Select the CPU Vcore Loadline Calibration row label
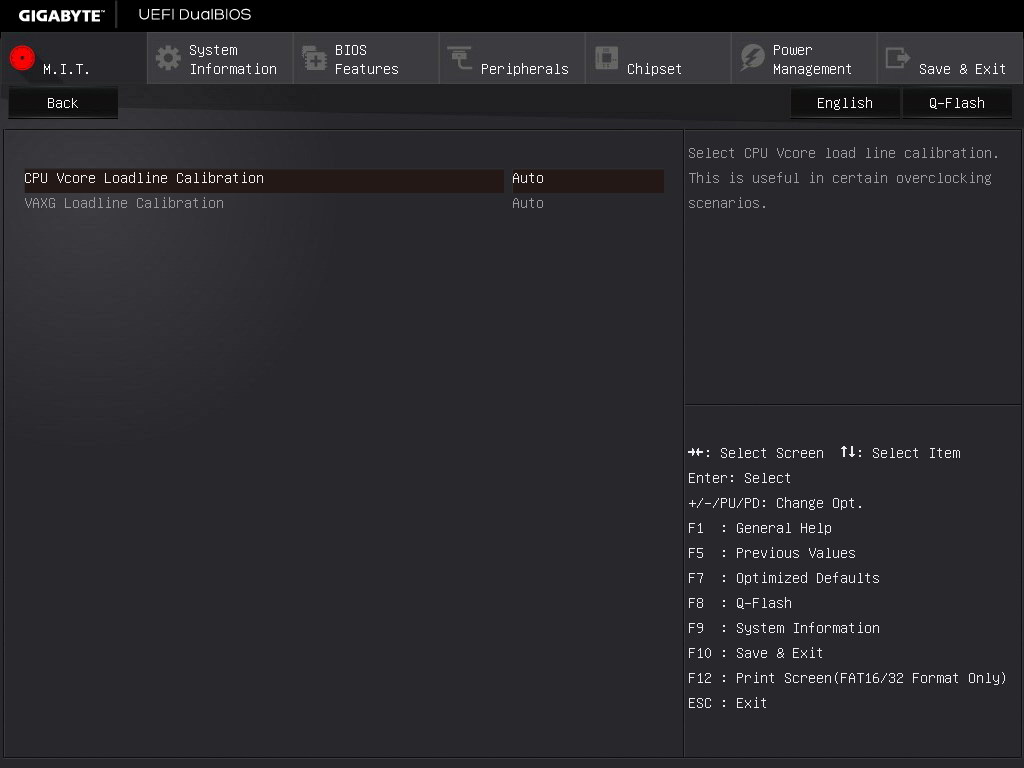1024x768 pixels. point(144,179)
